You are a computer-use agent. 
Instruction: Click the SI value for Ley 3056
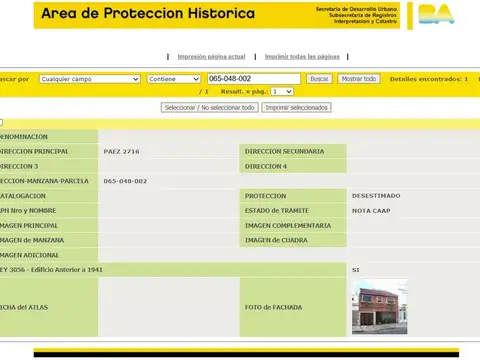[x=356, y=270]
